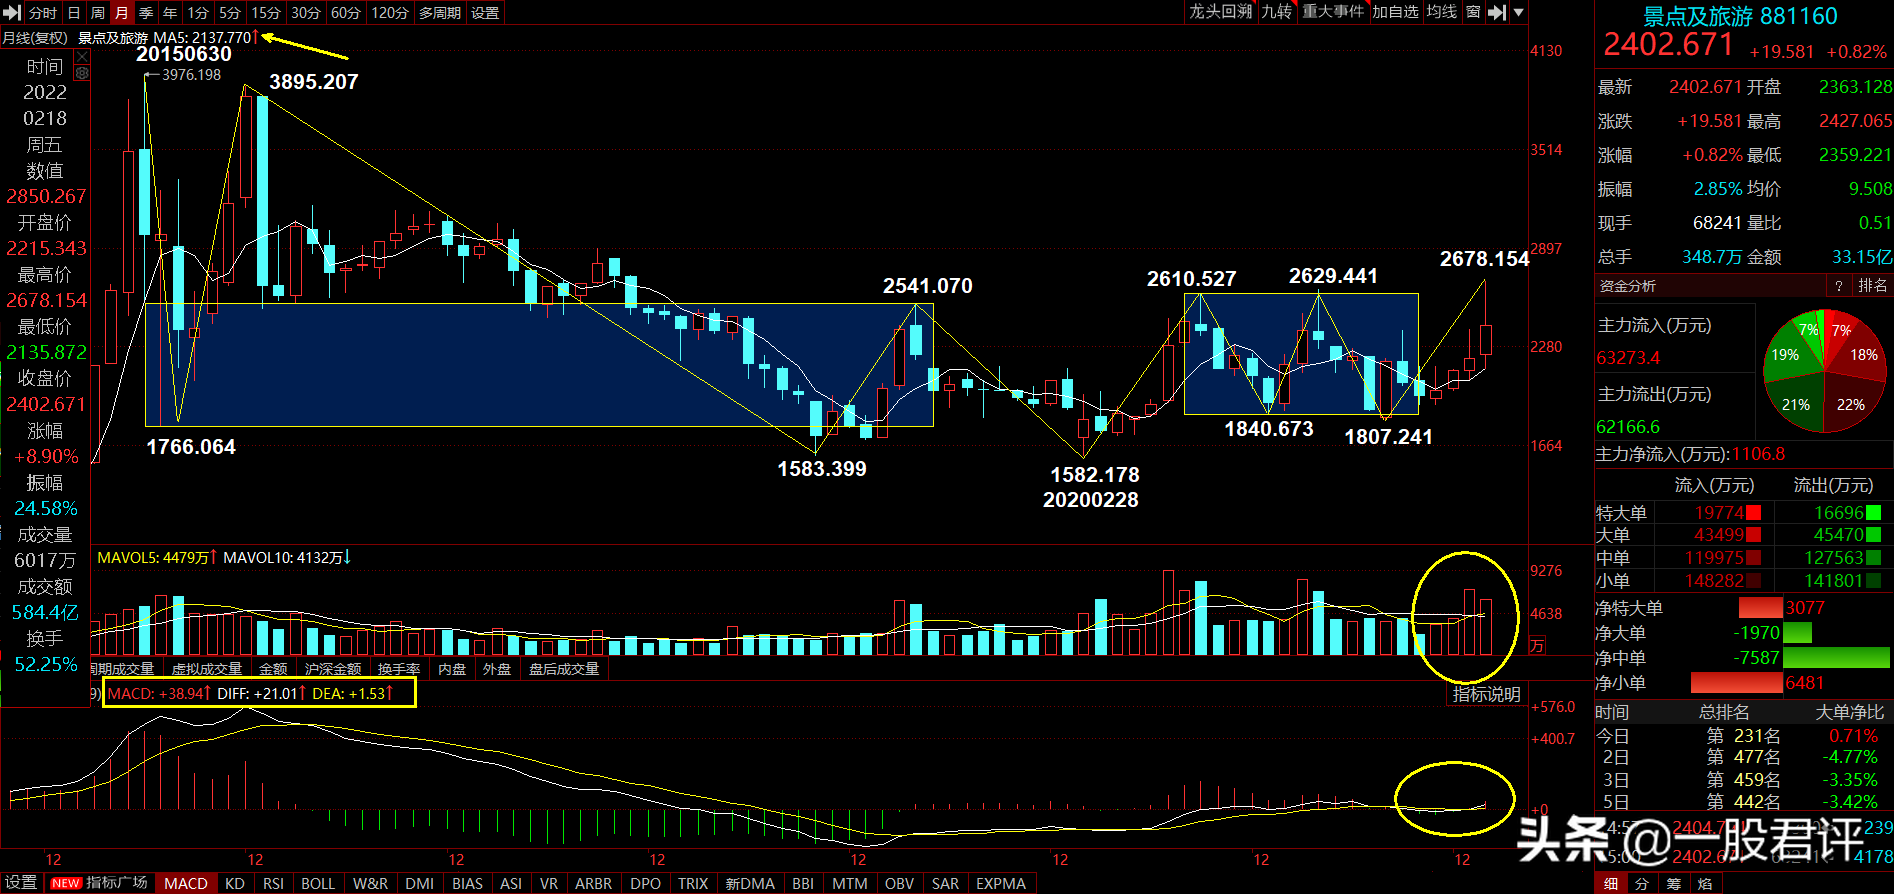Viewport: 1894px width, 894px height.
Task: Switch to the RSI indicator
Action: 273,883
